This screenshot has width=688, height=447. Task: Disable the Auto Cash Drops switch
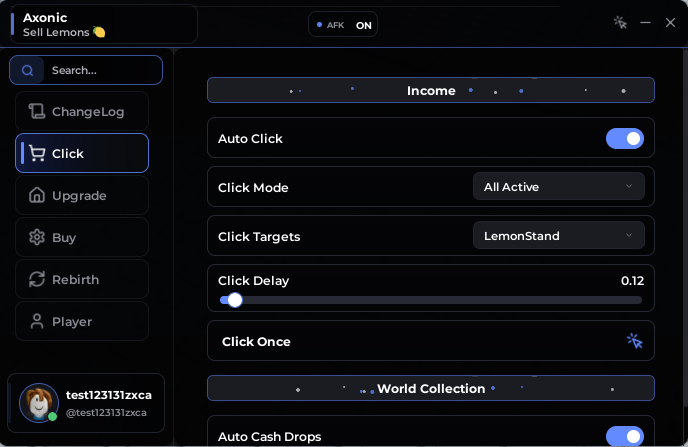point(625,436)
